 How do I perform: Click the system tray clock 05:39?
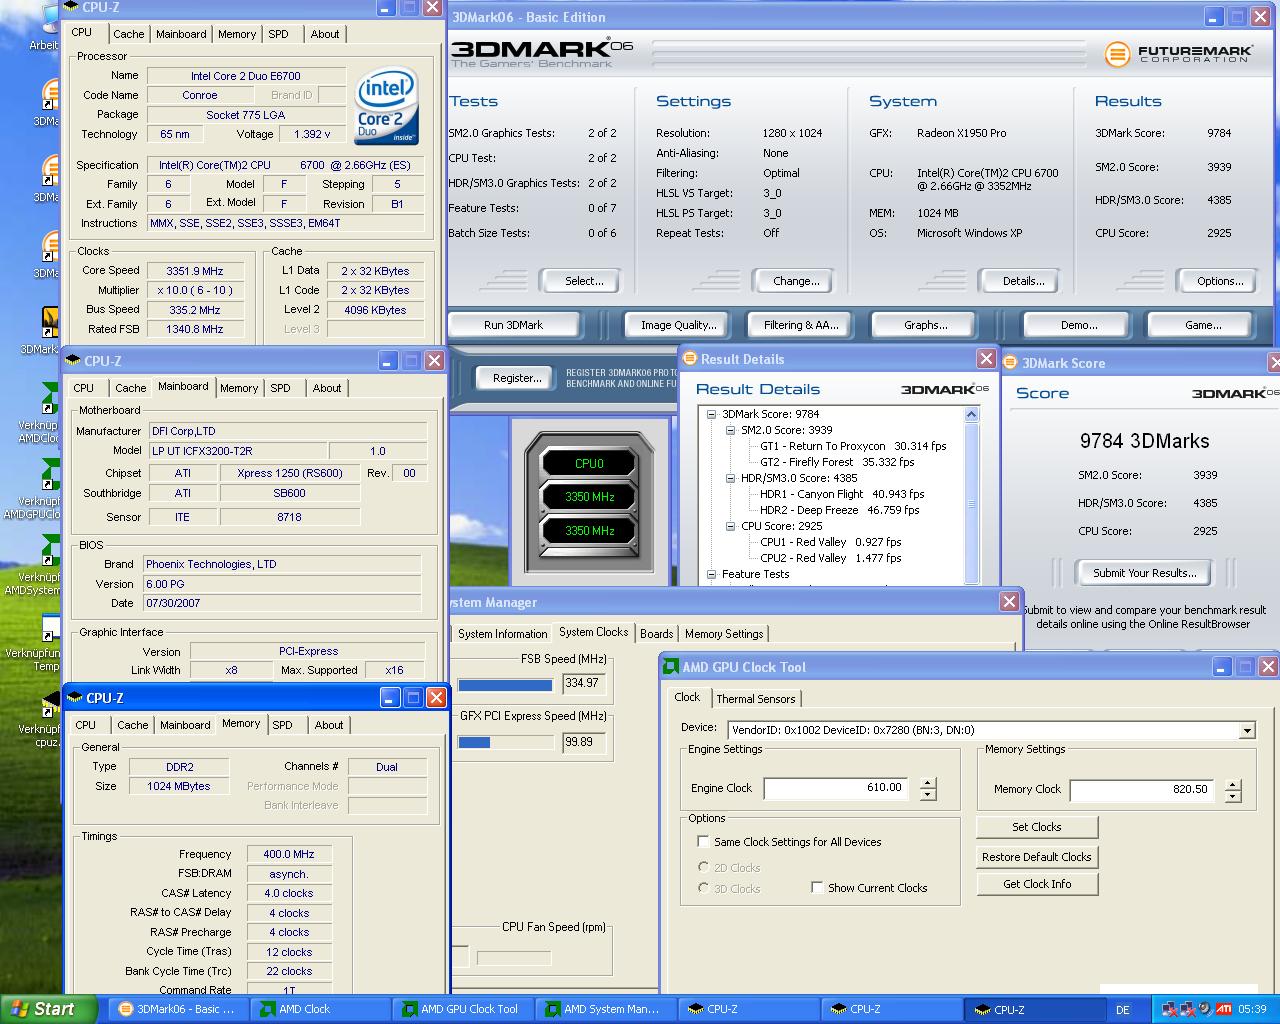pyautogui.click(x=1252, y=1010)
